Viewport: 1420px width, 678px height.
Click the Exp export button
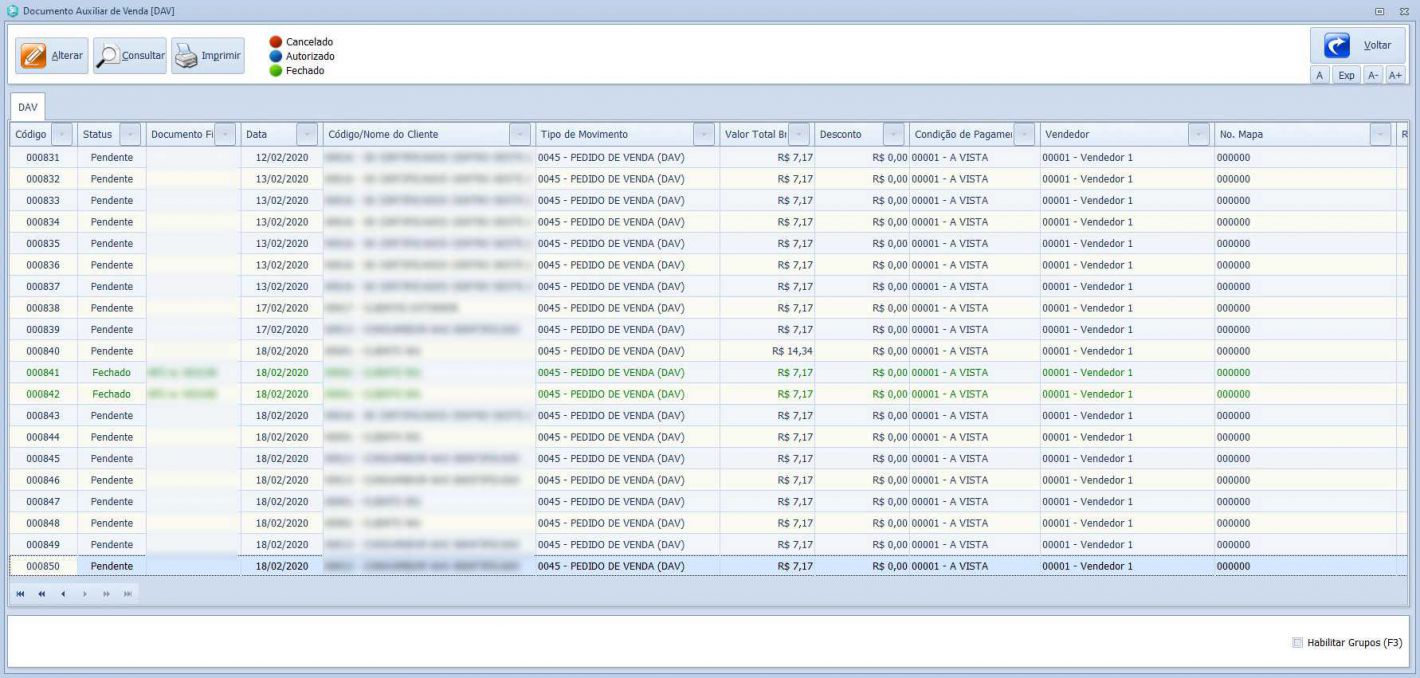1346,76
